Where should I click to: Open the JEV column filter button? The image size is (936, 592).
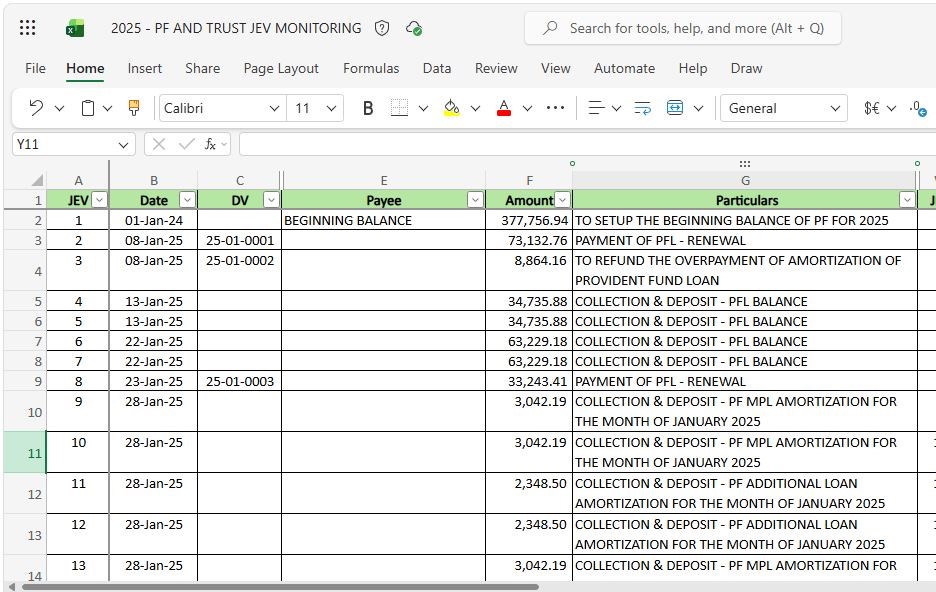click(99, 199)
